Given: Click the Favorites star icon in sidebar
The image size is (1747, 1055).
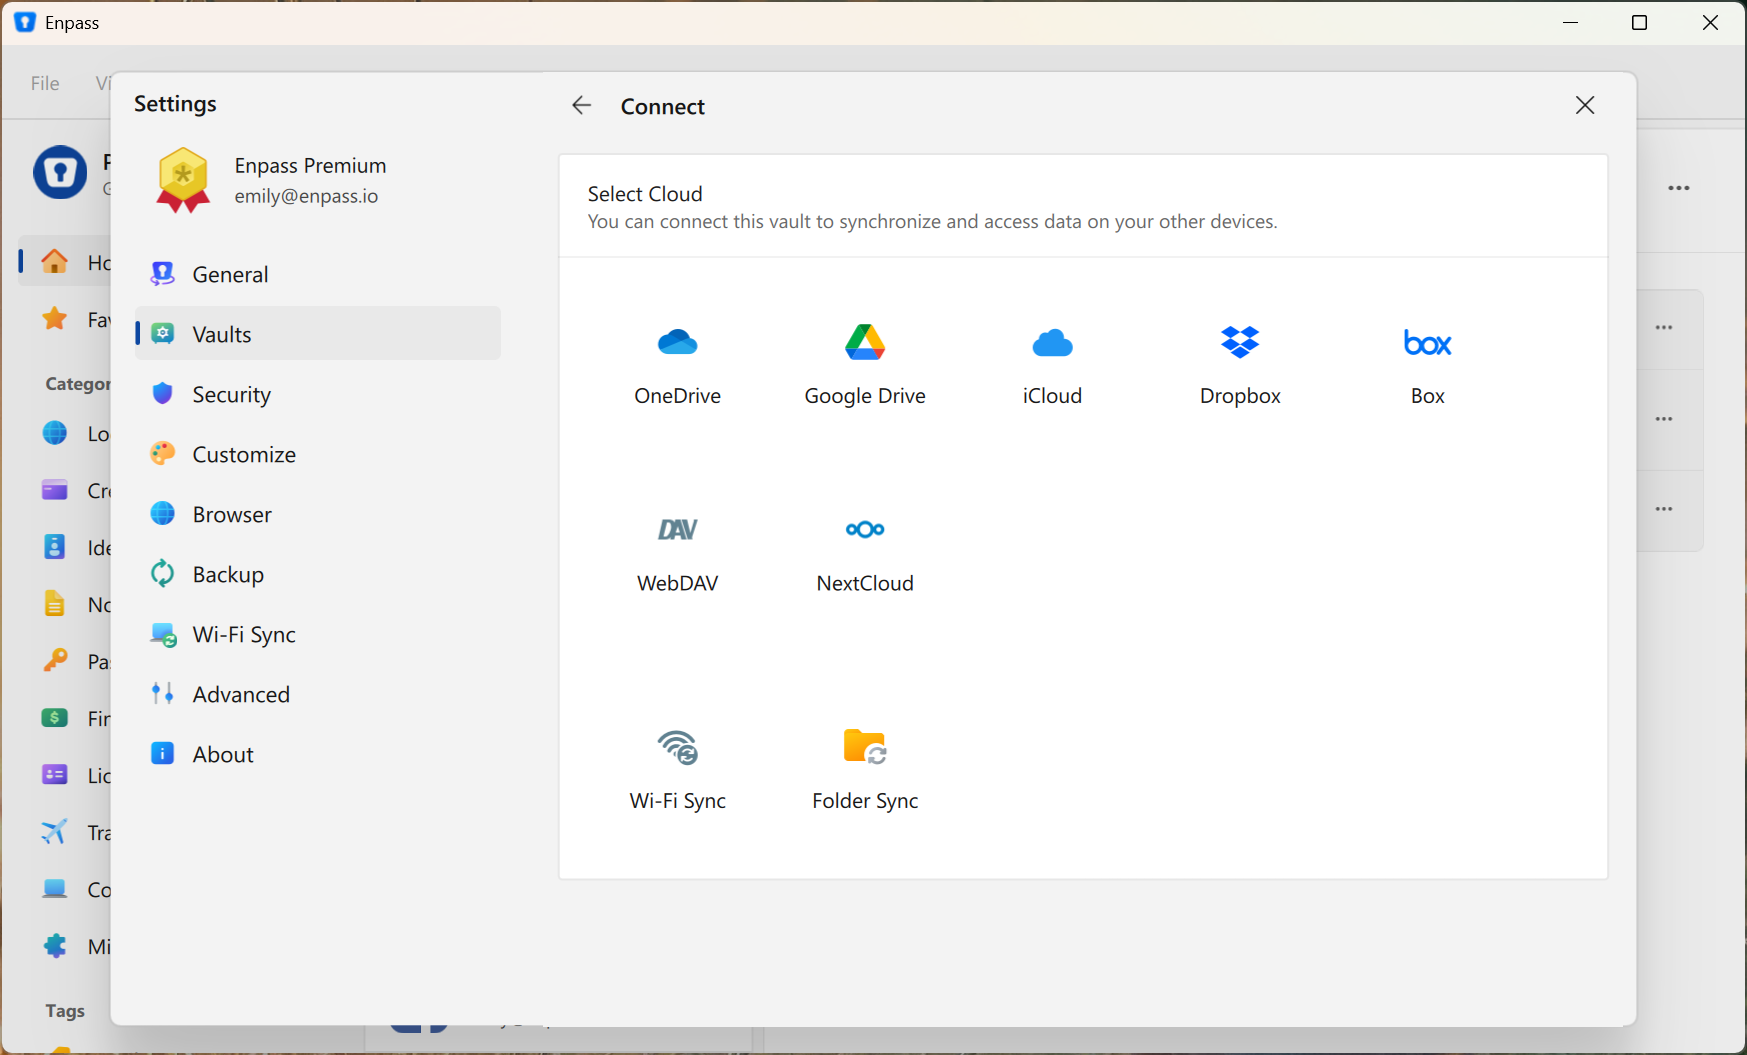Looking at the screenshot, I should pyautogui.click(x=54, y=319).
